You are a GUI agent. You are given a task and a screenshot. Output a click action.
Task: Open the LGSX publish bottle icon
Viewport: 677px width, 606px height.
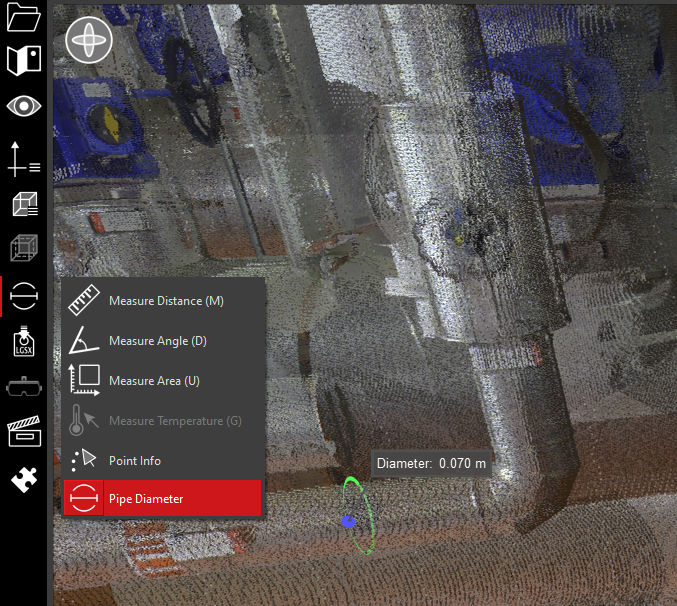pyautogui.click(x=23, y=342)
